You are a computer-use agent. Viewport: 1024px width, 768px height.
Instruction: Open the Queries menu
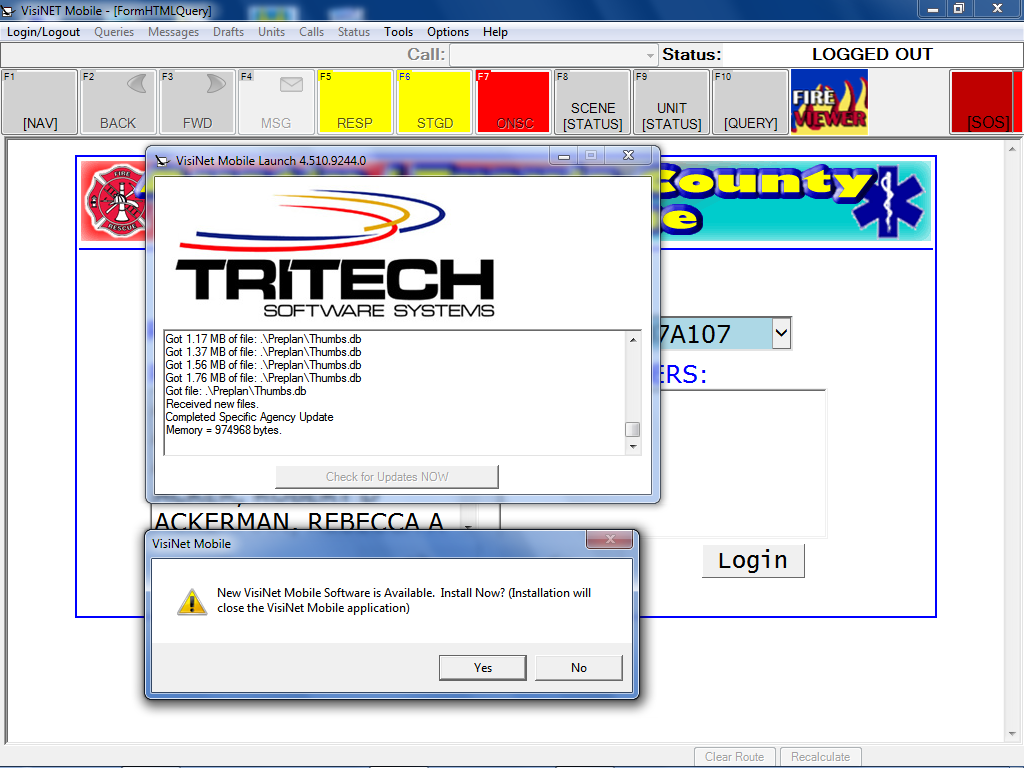coord(114,32)
